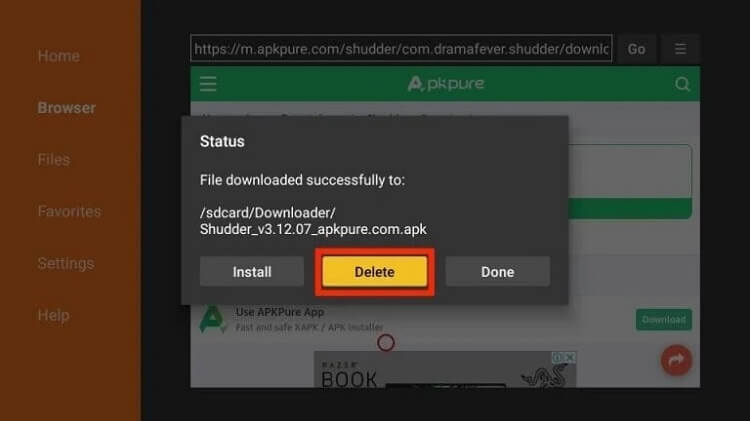
Task: Click Done to dismiss Status dialog
Action: coord(497,272)
